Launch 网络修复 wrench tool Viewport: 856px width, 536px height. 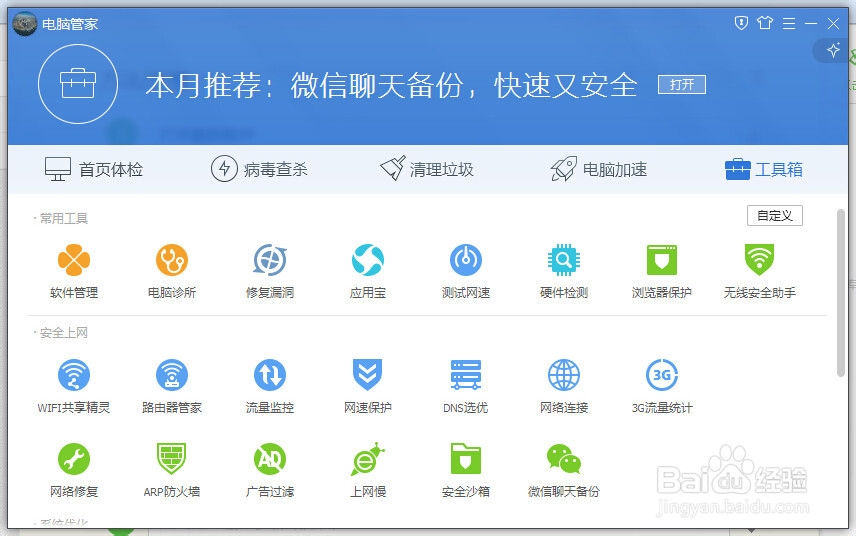tap(74, 470)
